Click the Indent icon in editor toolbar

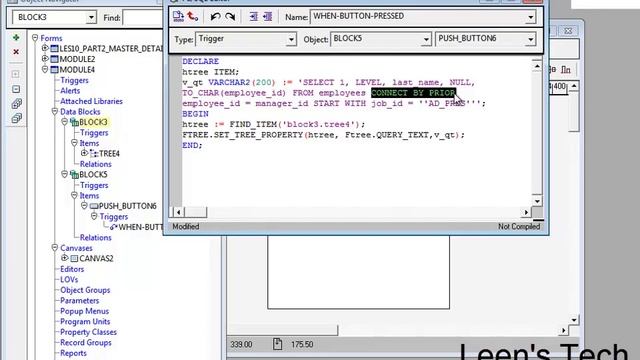tap(253, 17)
